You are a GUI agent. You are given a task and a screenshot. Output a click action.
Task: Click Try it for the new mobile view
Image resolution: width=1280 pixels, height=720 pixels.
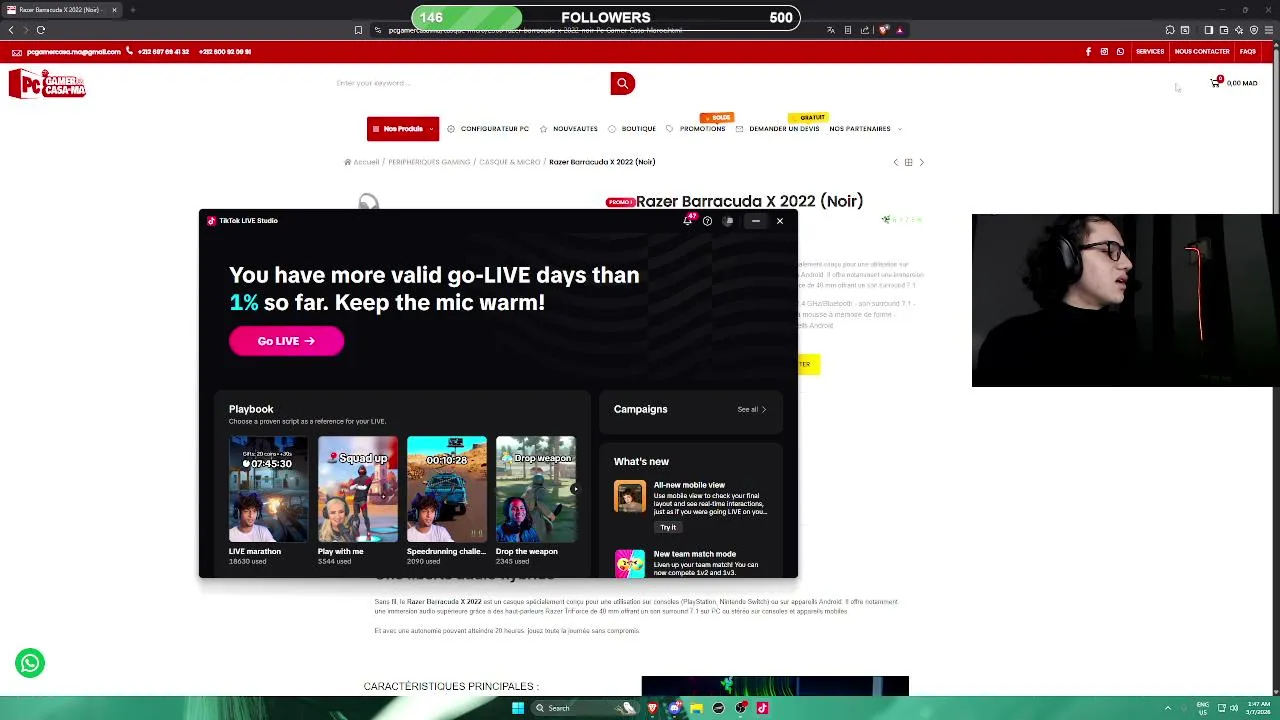[x=668, y=527]
